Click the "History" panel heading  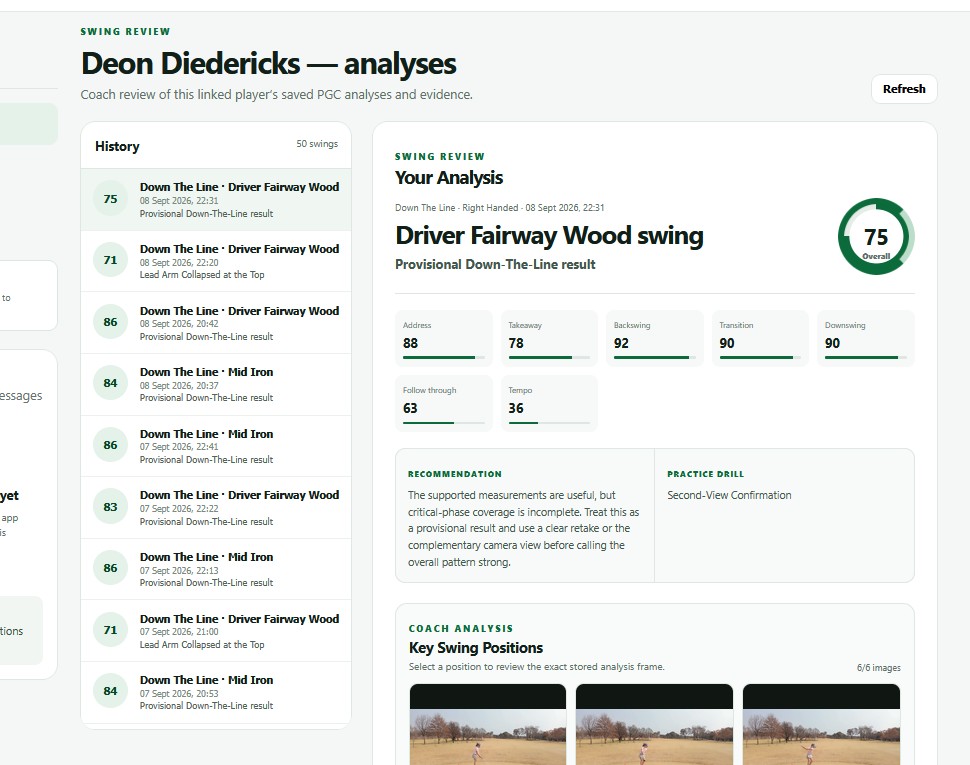point(117,147)
